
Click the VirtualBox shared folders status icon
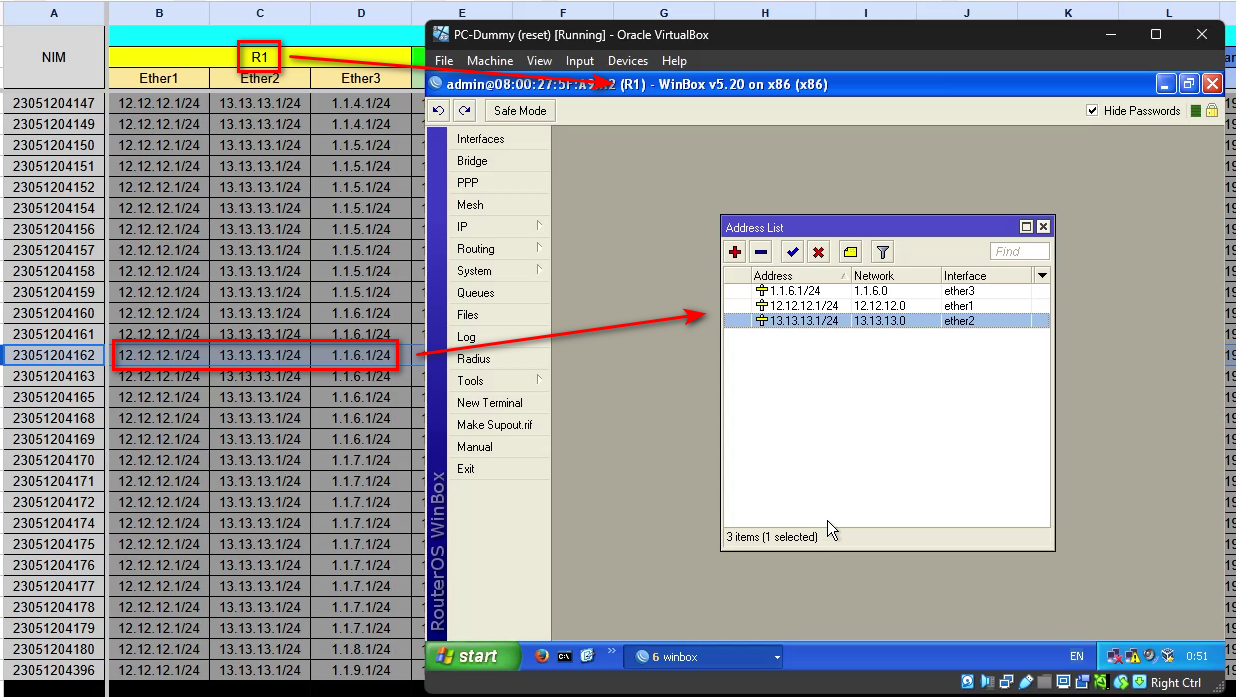click(1045, 682)
